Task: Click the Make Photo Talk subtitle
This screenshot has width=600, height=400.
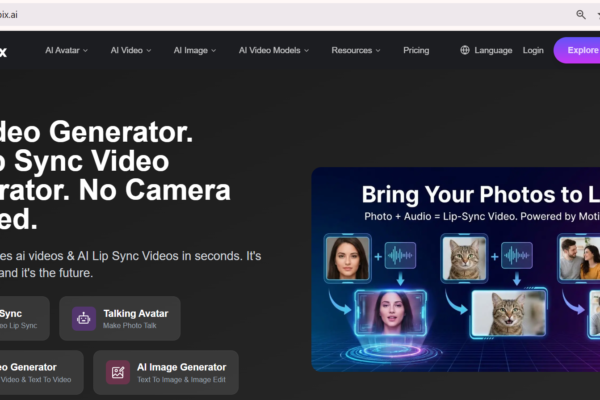Action: (x=130, y=326)
